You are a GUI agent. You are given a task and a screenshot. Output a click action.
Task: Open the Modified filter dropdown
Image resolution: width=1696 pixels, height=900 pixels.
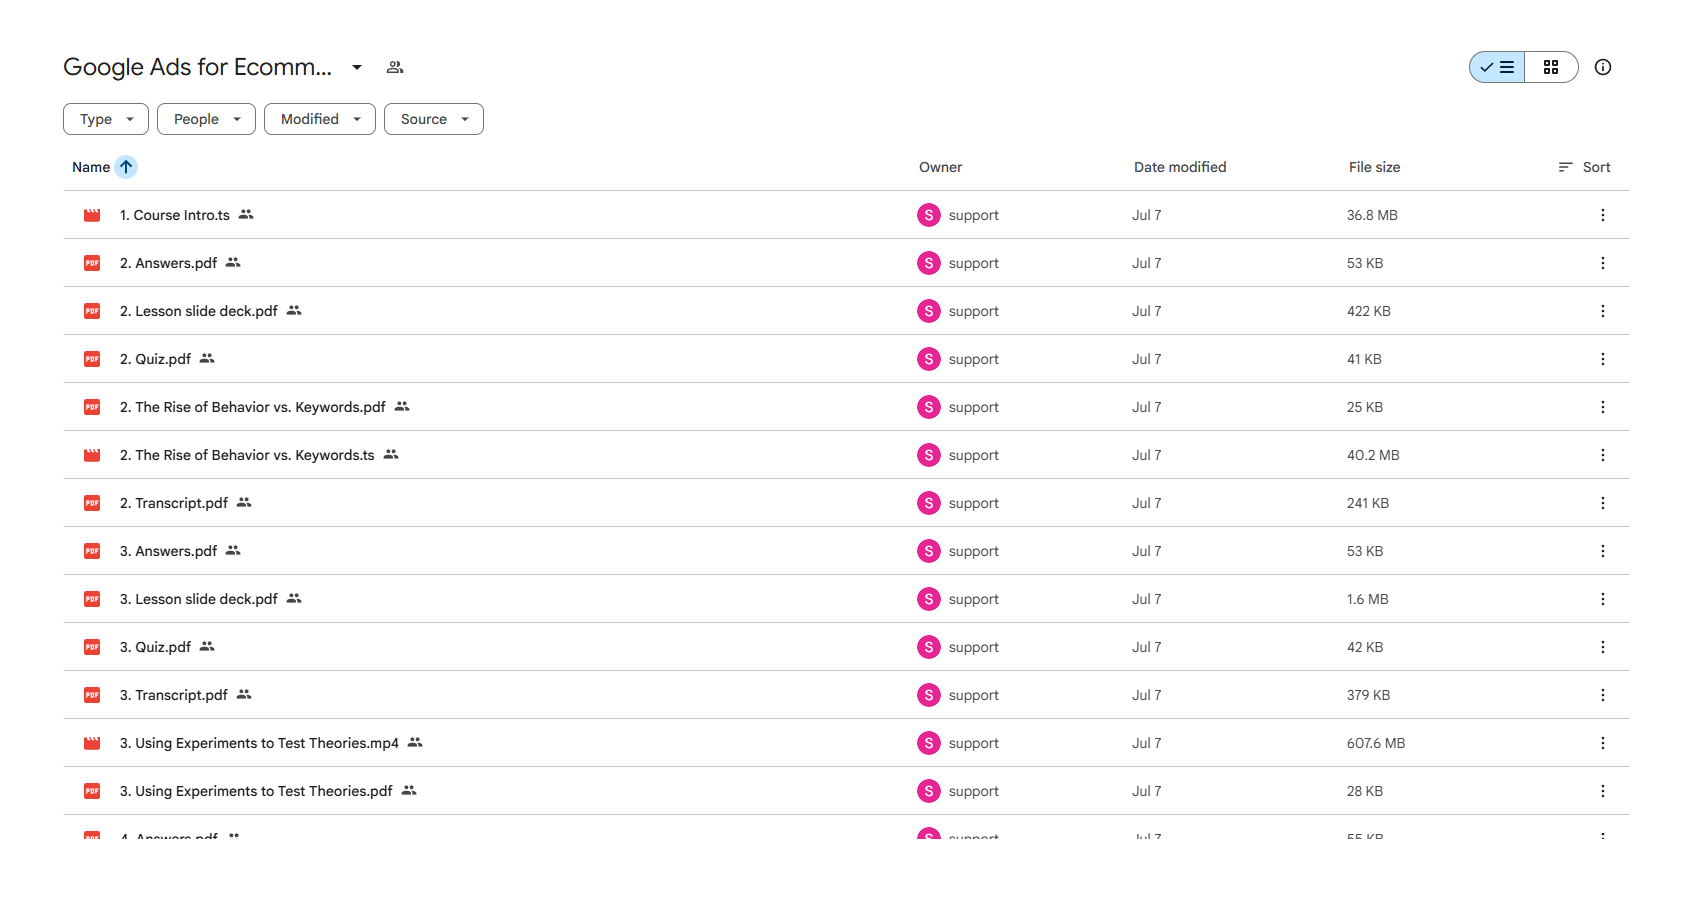click(x=320, y=119)
